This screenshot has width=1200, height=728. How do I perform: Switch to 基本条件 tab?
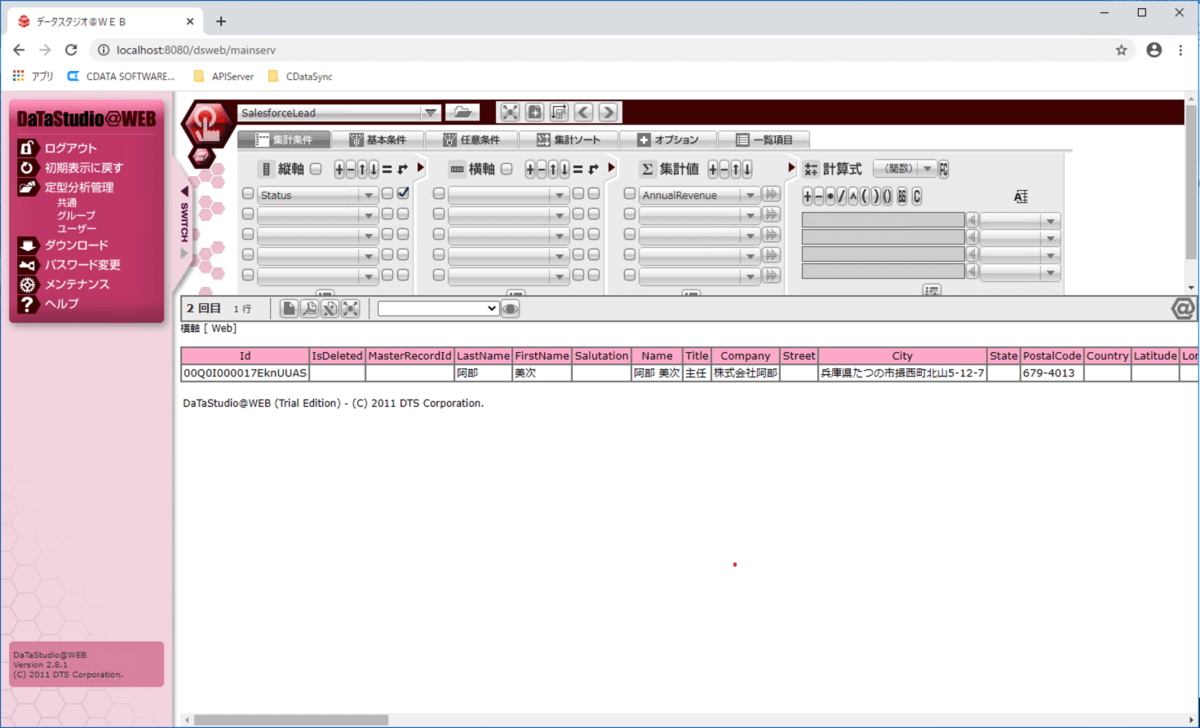(378, 140)
